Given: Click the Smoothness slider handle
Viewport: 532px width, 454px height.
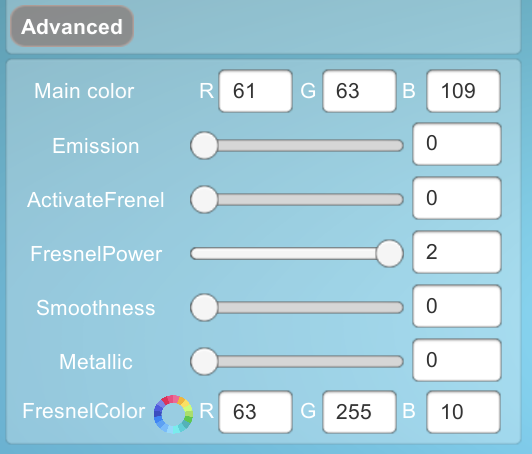Looking at the screenshot, I should [x=204, y=307].
